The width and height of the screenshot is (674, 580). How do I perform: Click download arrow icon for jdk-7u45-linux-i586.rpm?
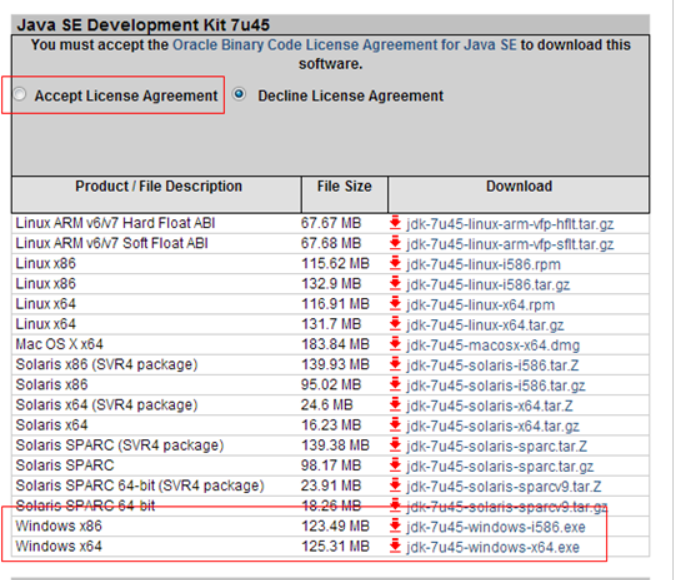pyautogui.click(x=395, y=264)
